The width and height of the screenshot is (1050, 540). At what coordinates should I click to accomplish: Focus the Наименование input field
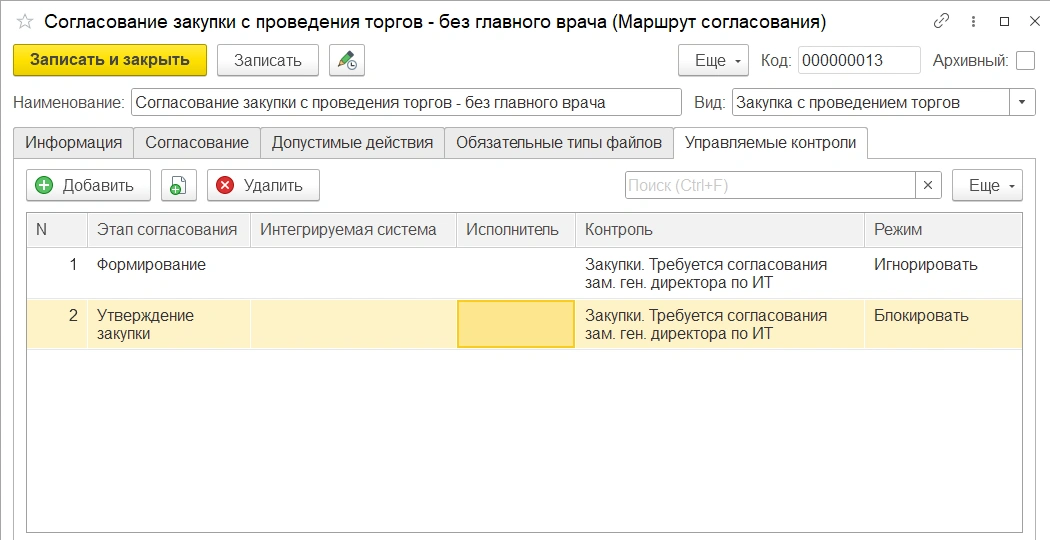point(406,103)
